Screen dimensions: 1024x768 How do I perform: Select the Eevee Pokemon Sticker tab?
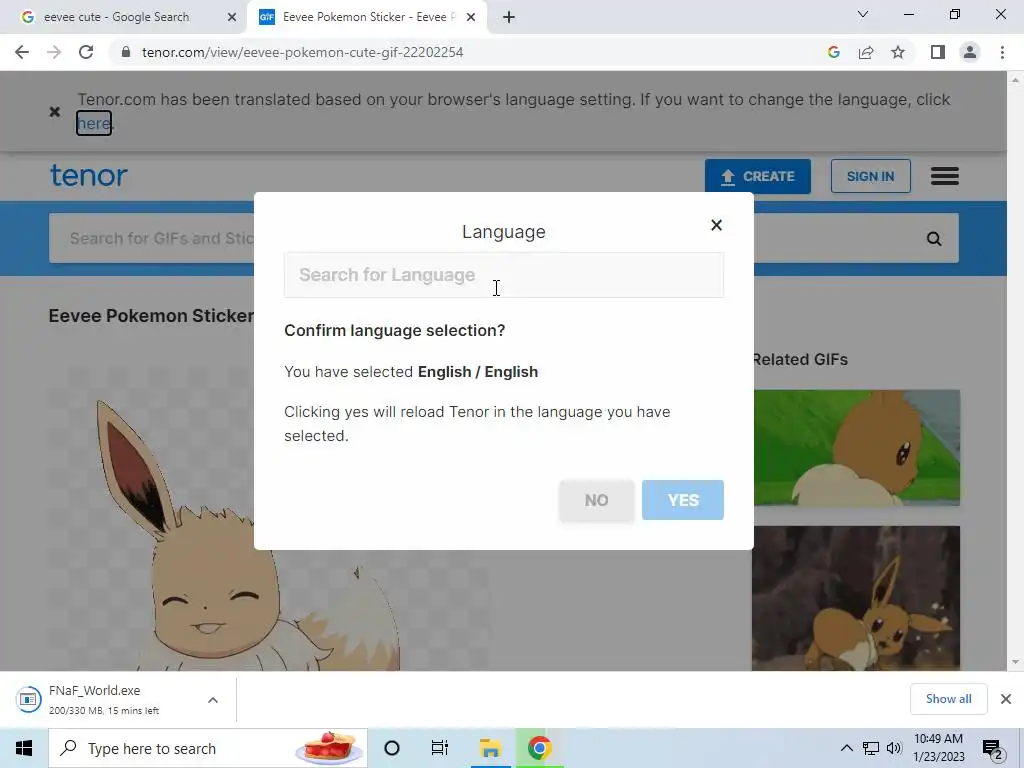(369, 17)
